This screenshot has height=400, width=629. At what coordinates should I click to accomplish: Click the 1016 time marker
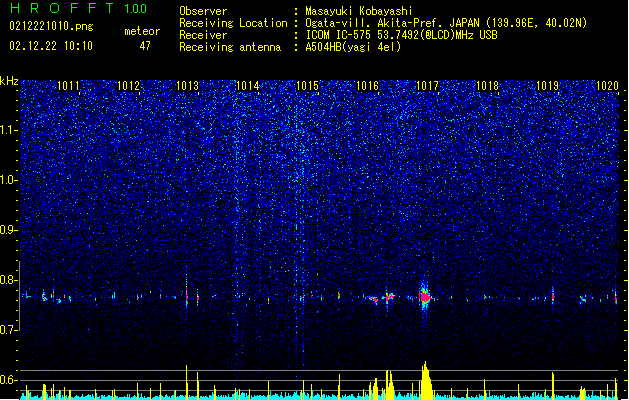coord(367,86)
